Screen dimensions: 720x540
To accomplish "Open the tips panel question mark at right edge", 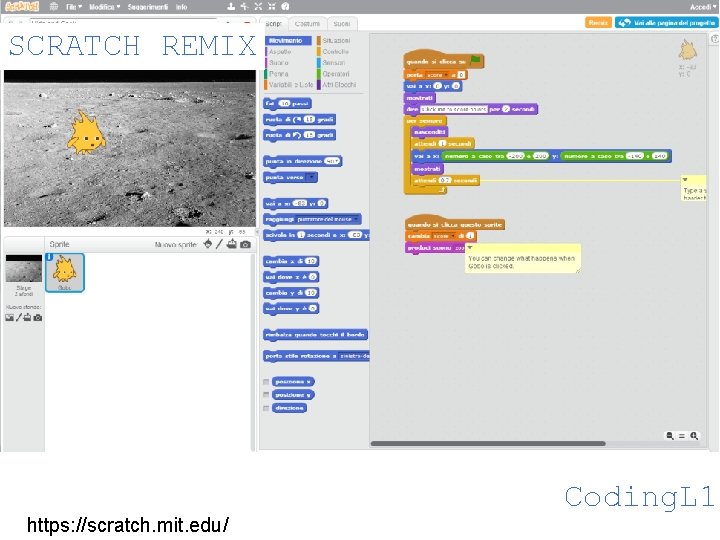I will pyautogui.click(x=715, y=39).
